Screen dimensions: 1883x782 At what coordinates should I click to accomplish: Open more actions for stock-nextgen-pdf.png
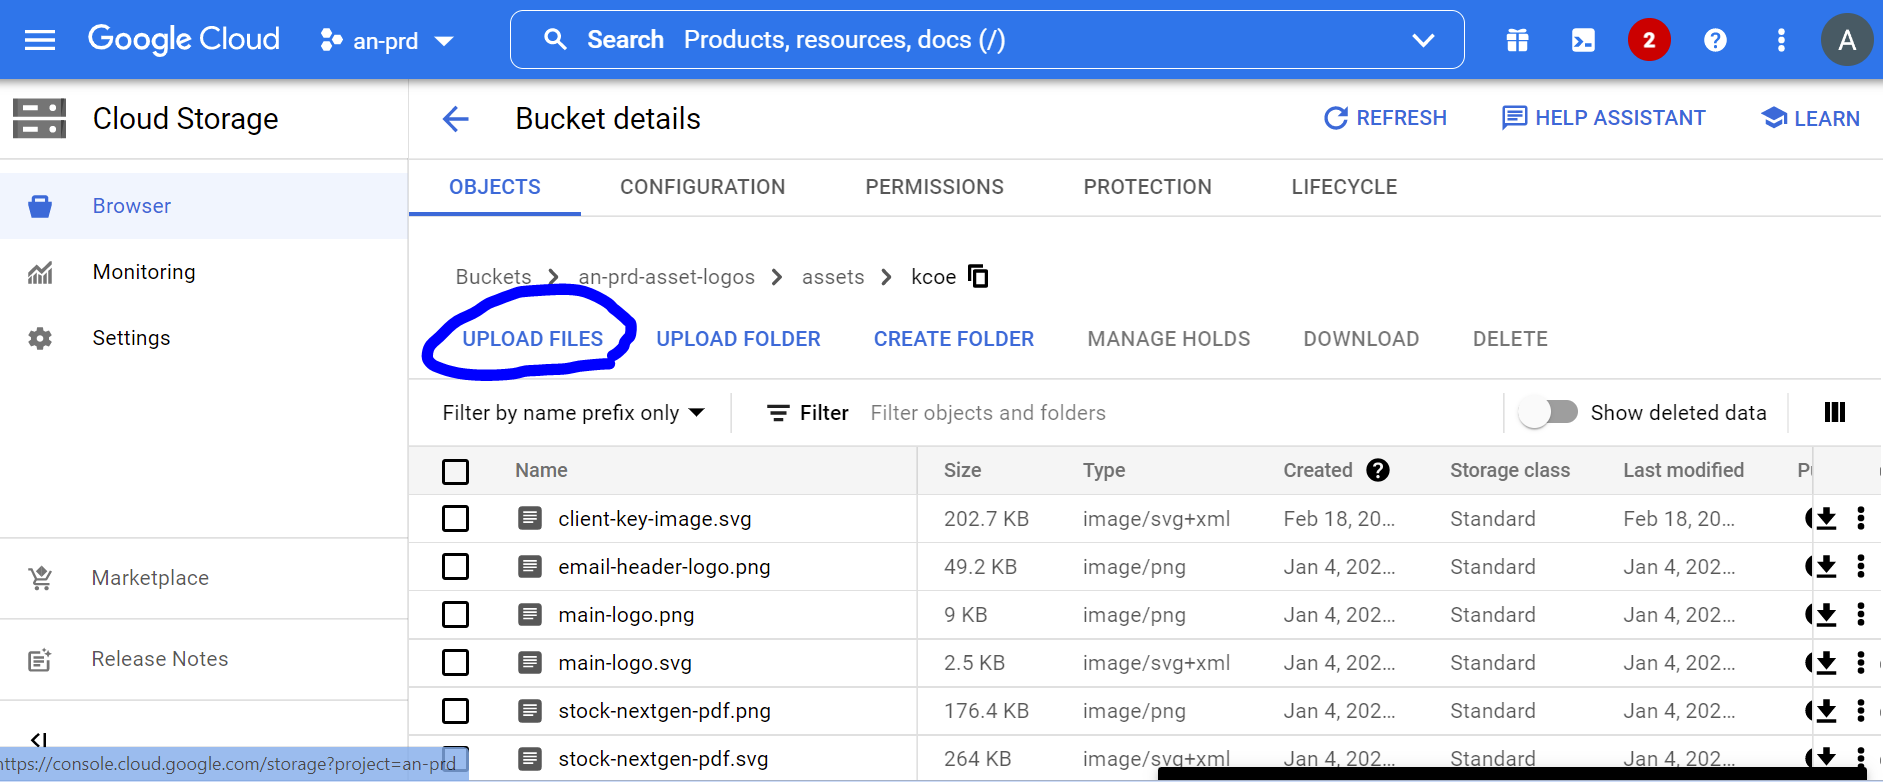point(1861,710)
